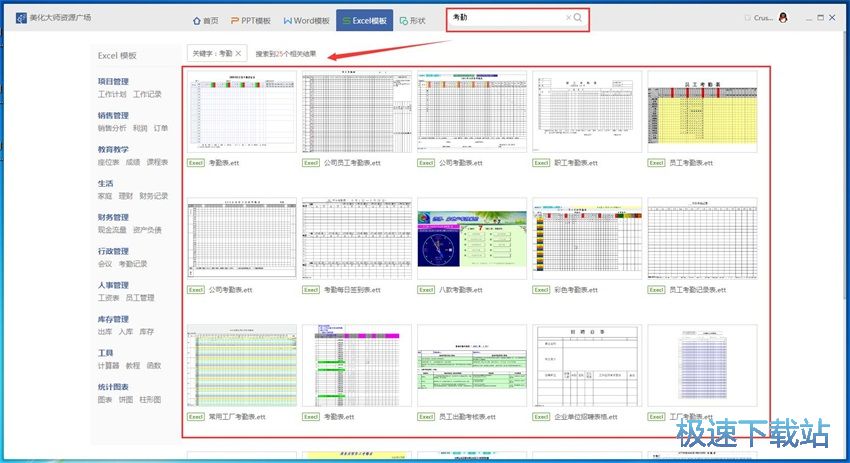Click Excel badge beside 员工出勤考核表.ett
Screen dimensions: 850x463
pos(426,416)
